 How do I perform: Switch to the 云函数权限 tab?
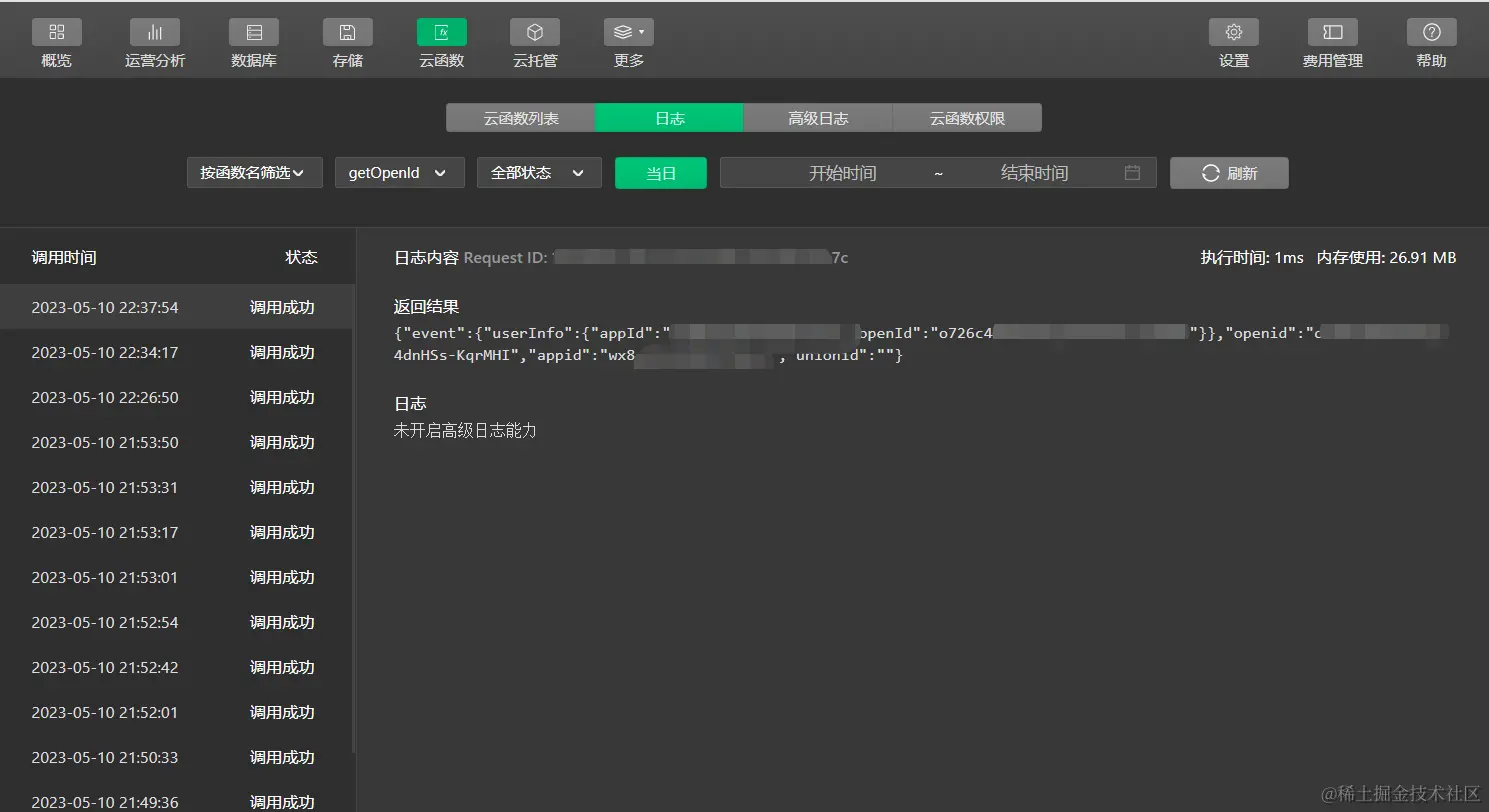point(967,118)
